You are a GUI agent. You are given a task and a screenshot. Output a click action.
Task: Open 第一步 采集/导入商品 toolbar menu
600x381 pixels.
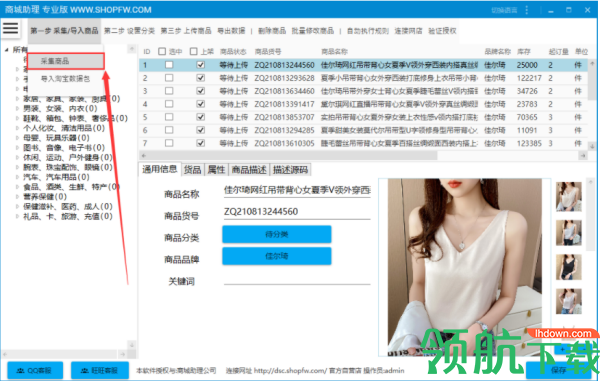point(64,31)
